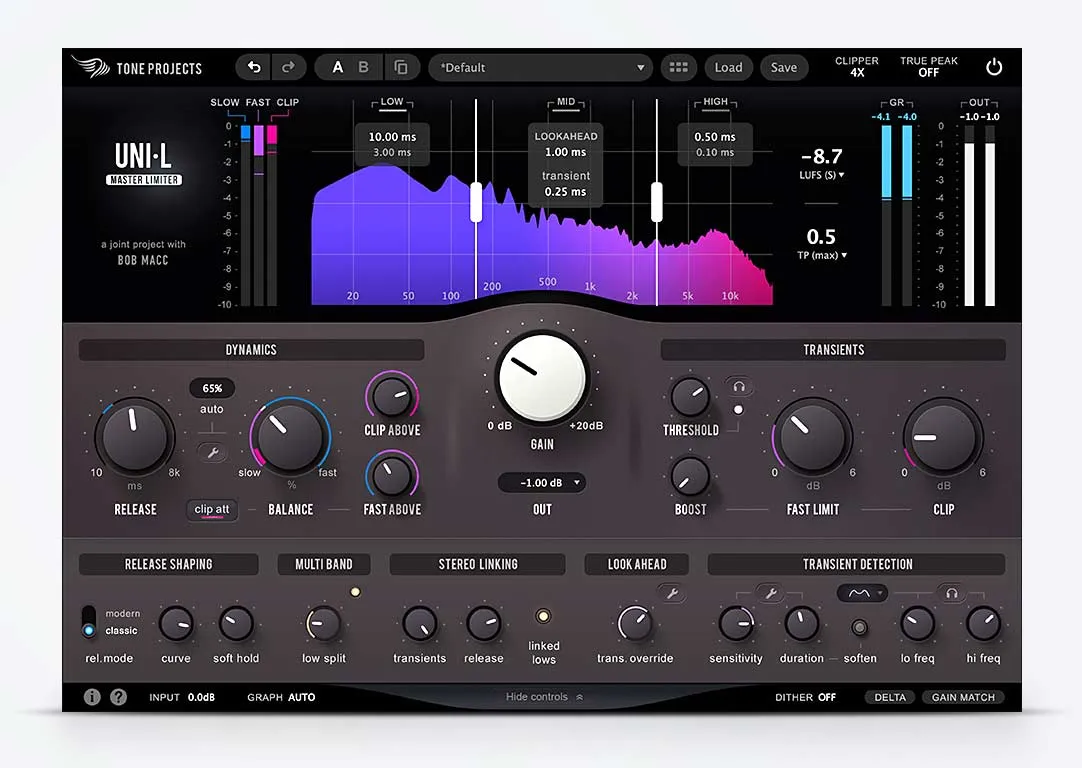Click the 65% auto release value

[212, 388]
